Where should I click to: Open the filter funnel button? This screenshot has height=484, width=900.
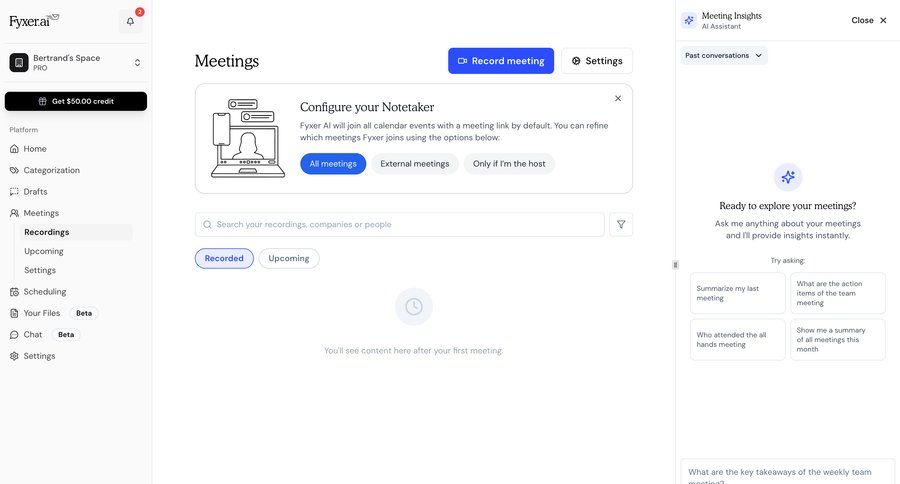pos(621,224)
